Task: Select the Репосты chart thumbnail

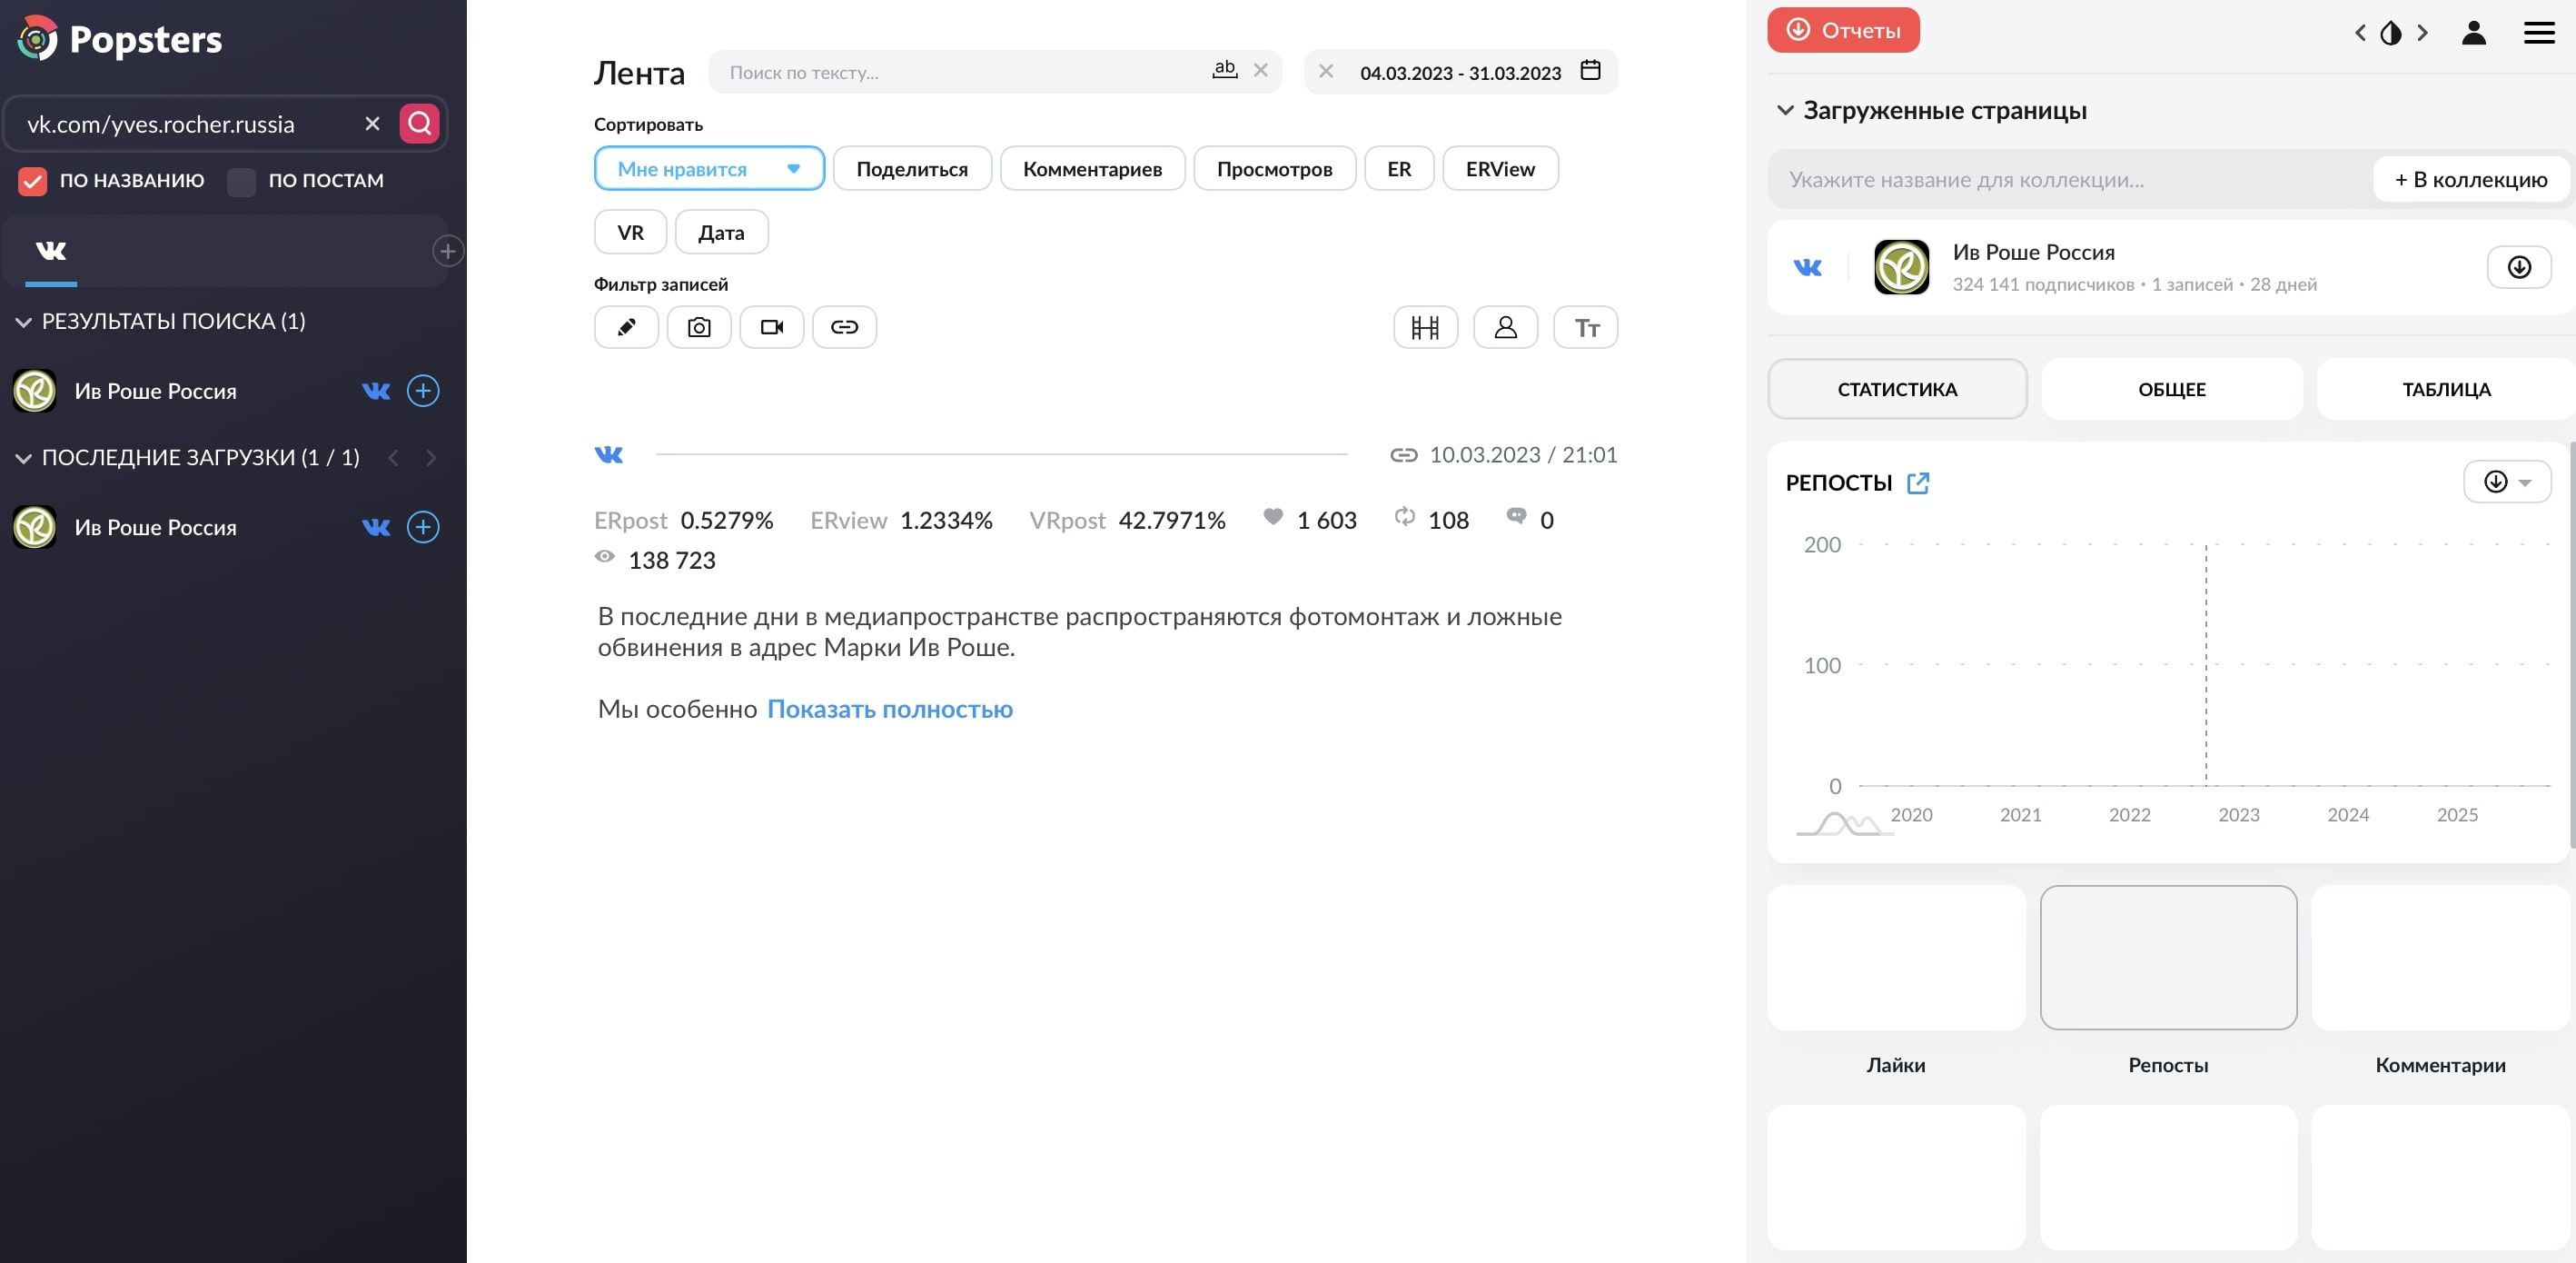Action: (x=2168, y=957)
